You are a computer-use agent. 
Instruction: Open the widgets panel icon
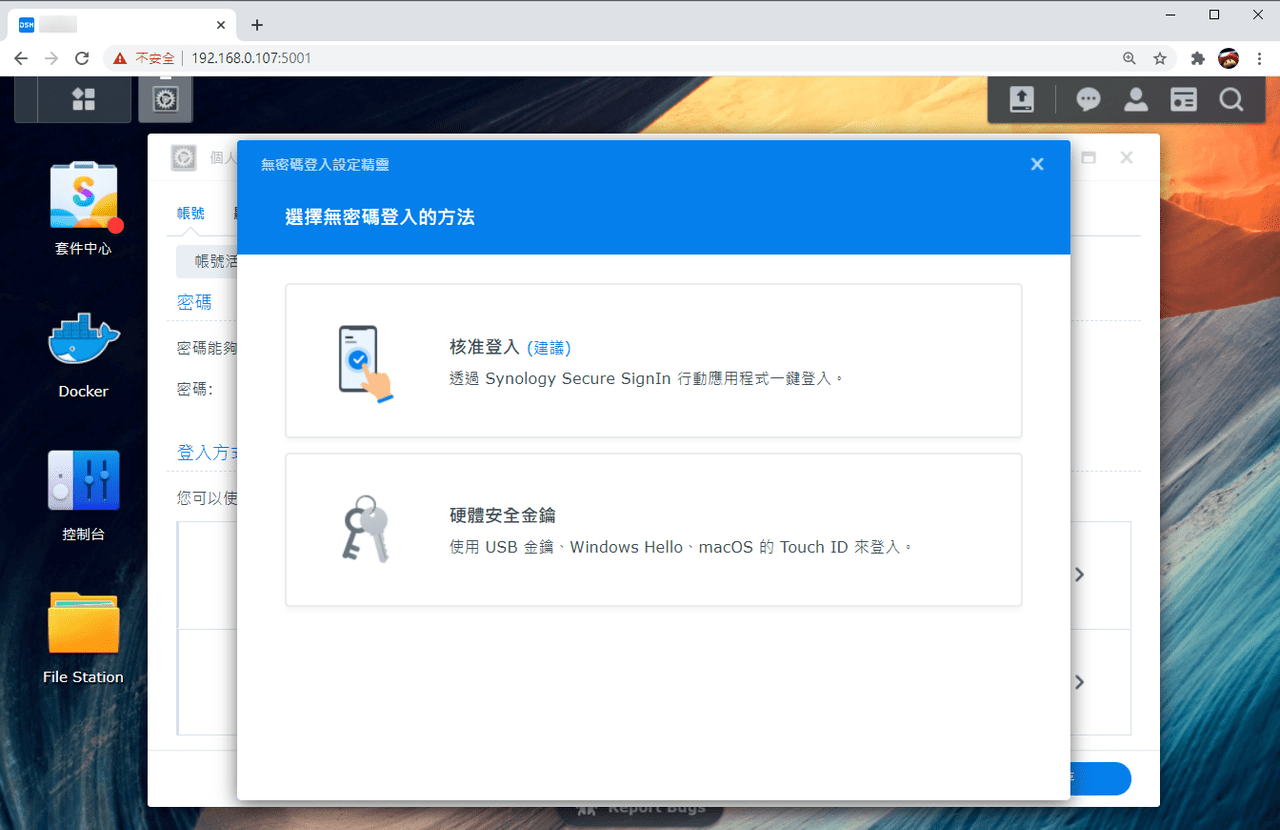[x=1184, y=99]
